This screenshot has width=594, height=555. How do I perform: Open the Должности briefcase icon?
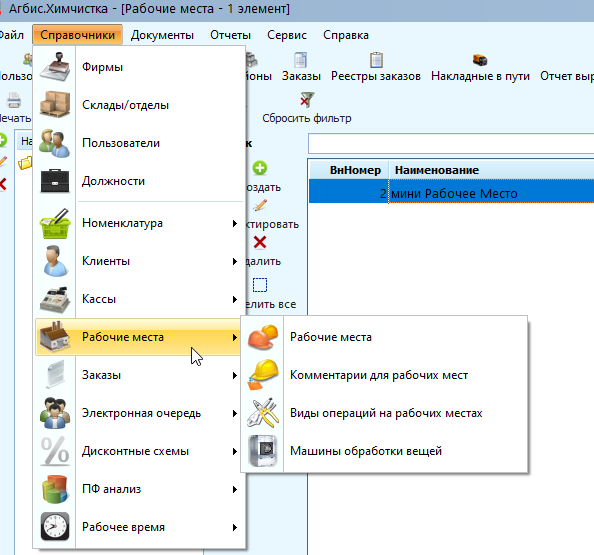55,181
